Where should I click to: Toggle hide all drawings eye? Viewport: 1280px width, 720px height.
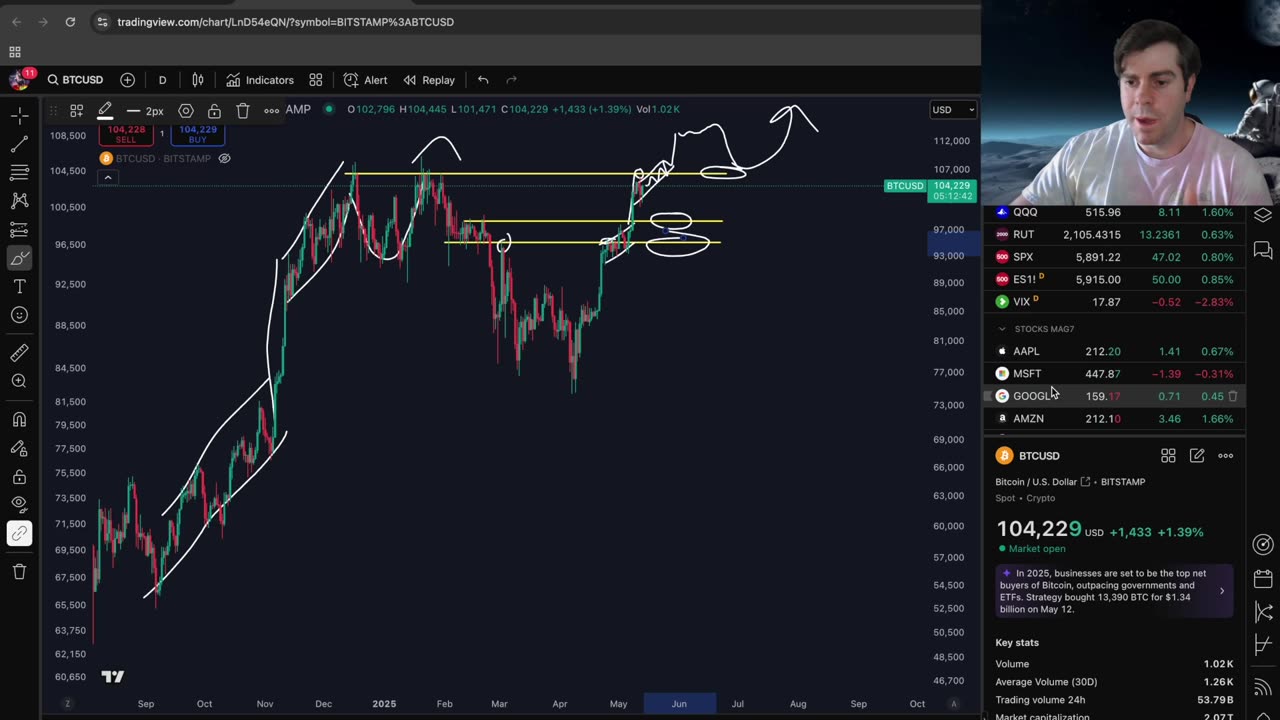pyautogui.click(x=19, y=504)
